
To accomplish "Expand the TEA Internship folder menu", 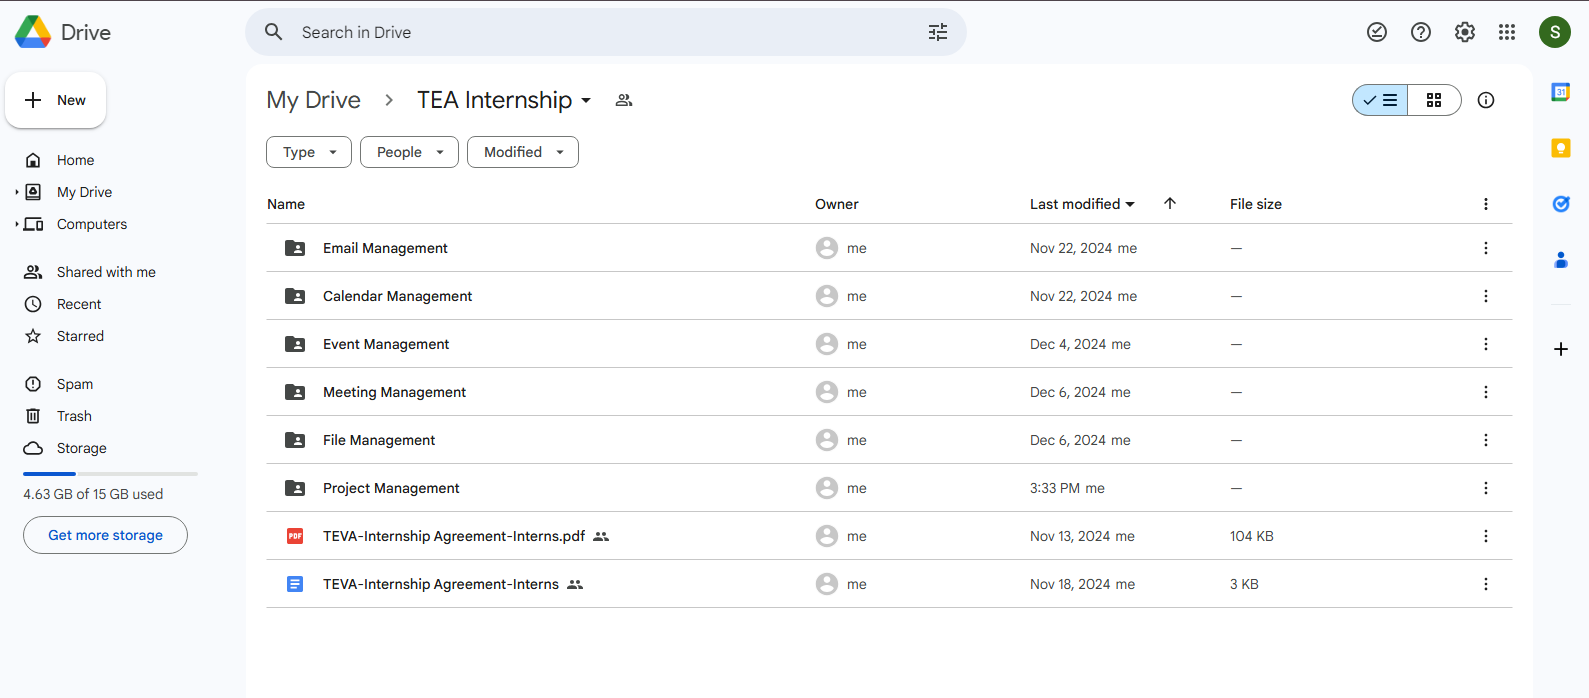I will point(586,101).
